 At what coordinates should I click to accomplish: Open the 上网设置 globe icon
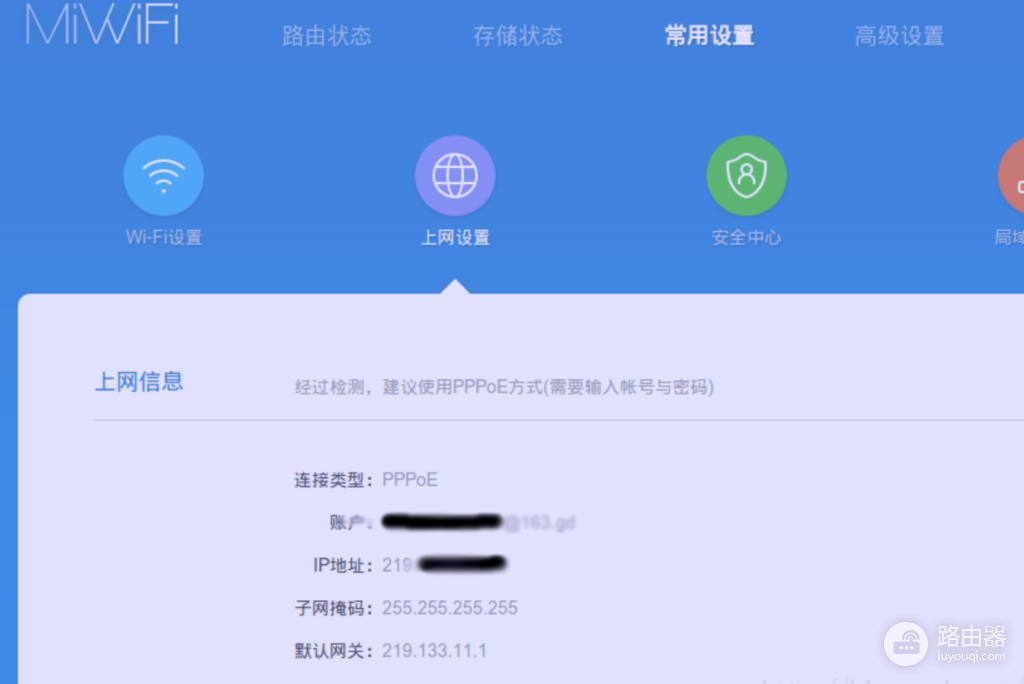pos(455,175)
